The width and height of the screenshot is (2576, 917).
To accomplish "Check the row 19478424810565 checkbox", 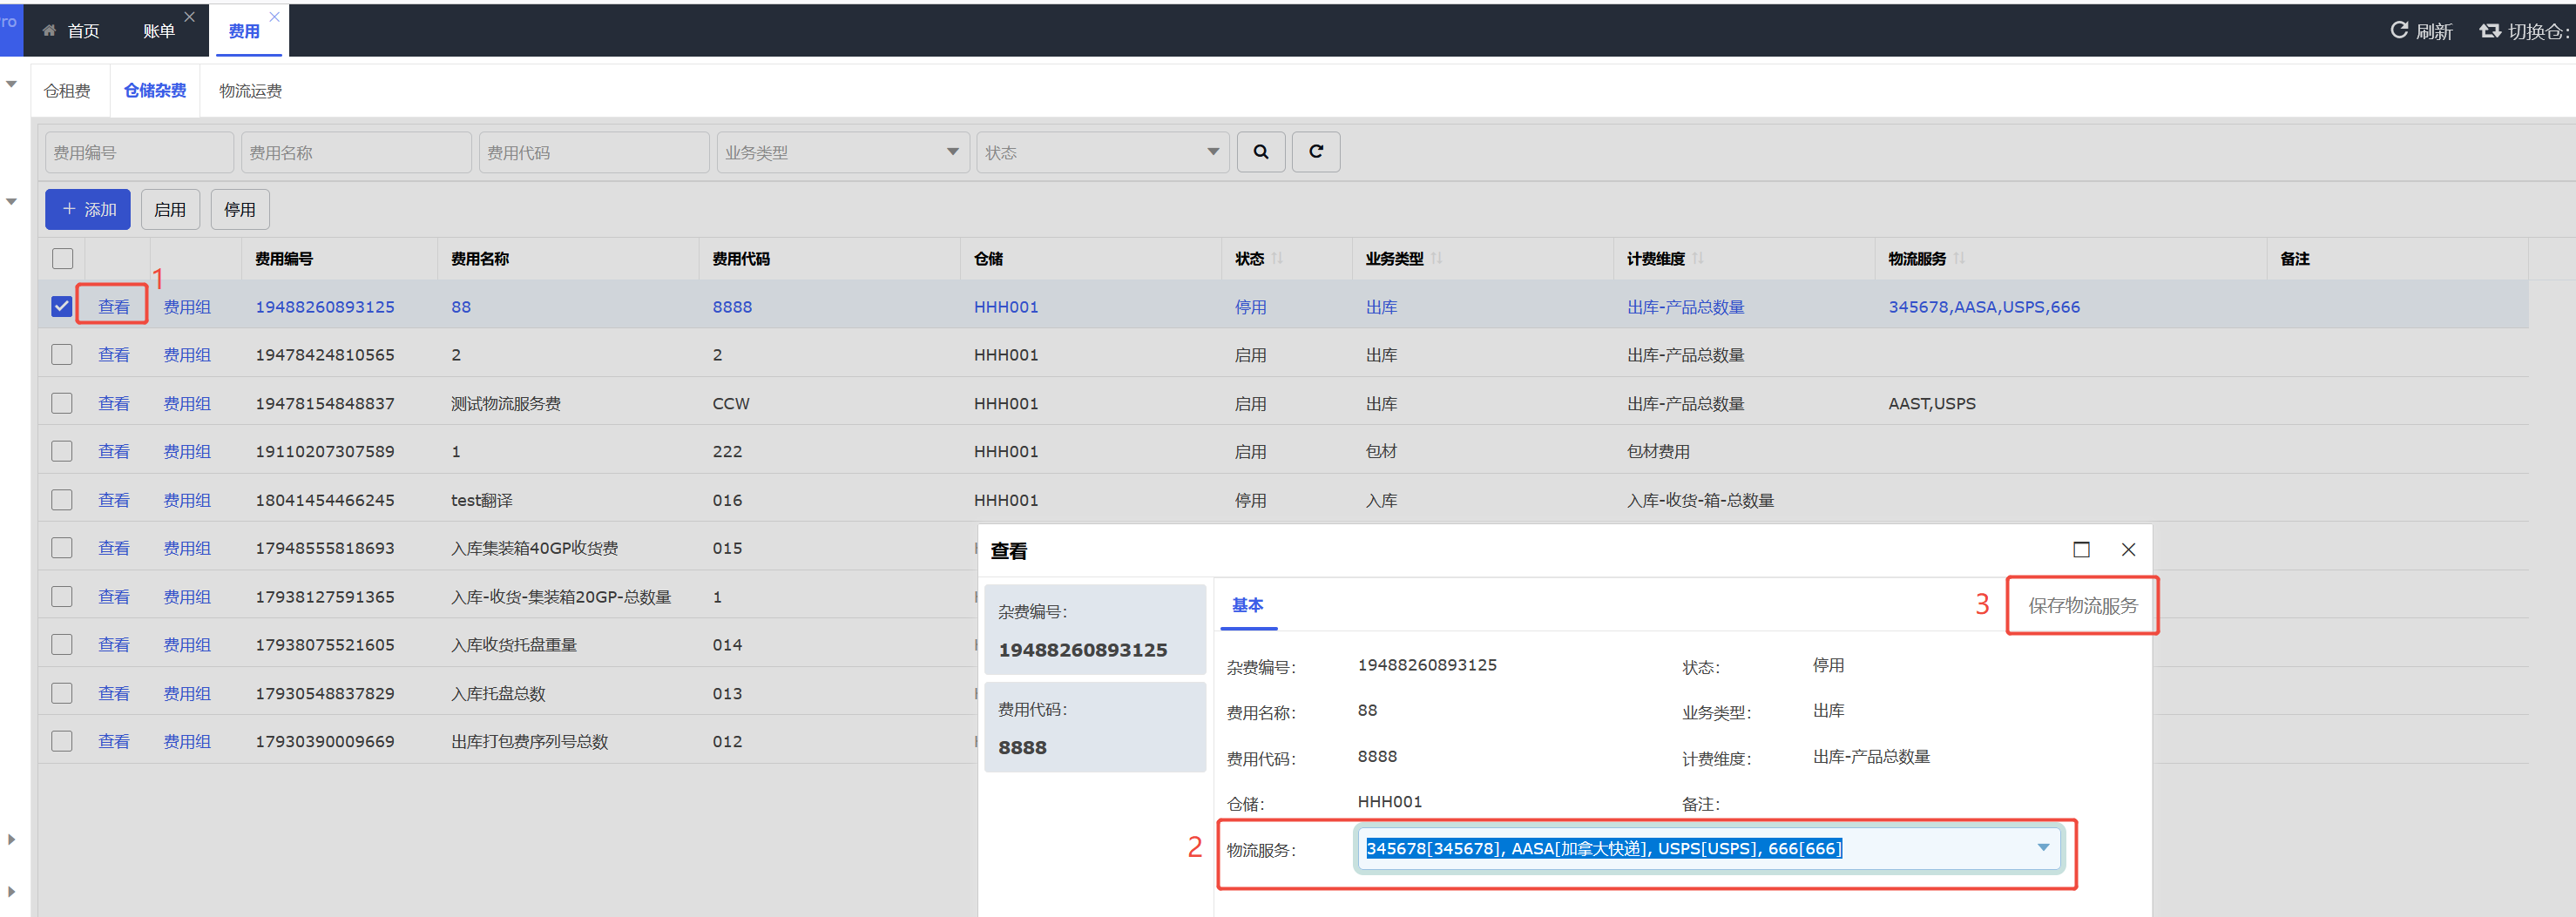I will coord(62,355).
